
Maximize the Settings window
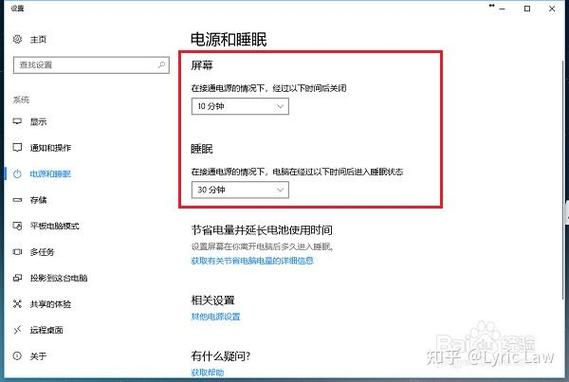click(x=527, y=9)
